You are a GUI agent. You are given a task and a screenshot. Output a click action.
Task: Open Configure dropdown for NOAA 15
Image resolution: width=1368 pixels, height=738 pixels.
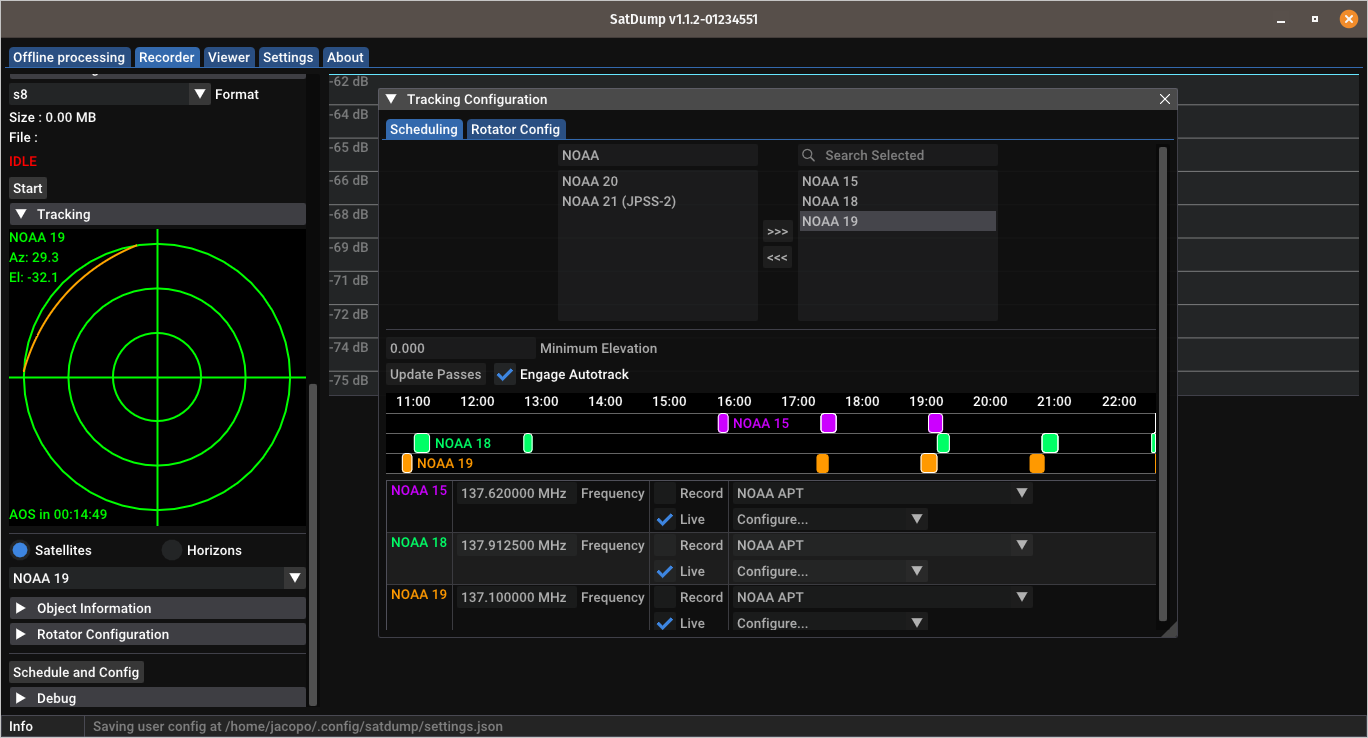click(x=830, y=519)
